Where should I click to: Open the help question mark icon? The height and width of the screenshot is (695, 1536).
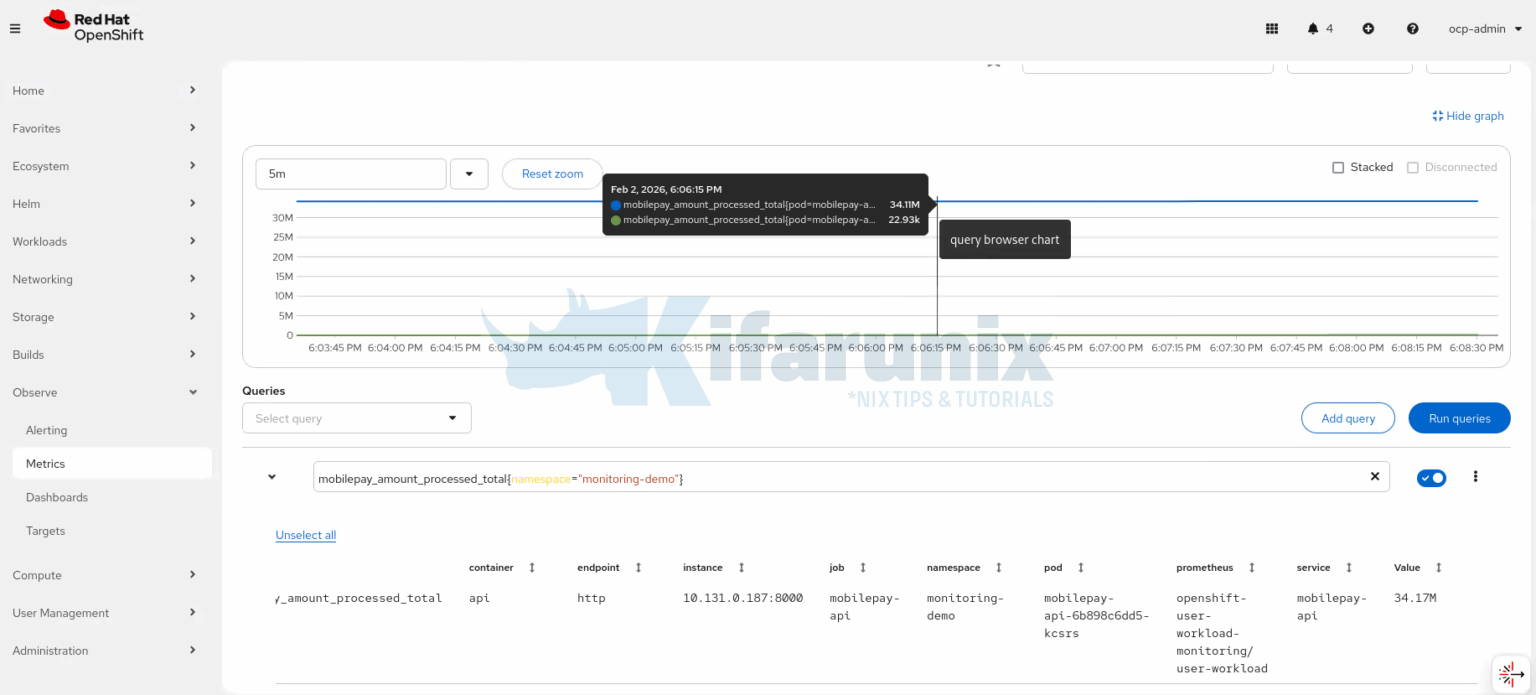coord(1412,29)
